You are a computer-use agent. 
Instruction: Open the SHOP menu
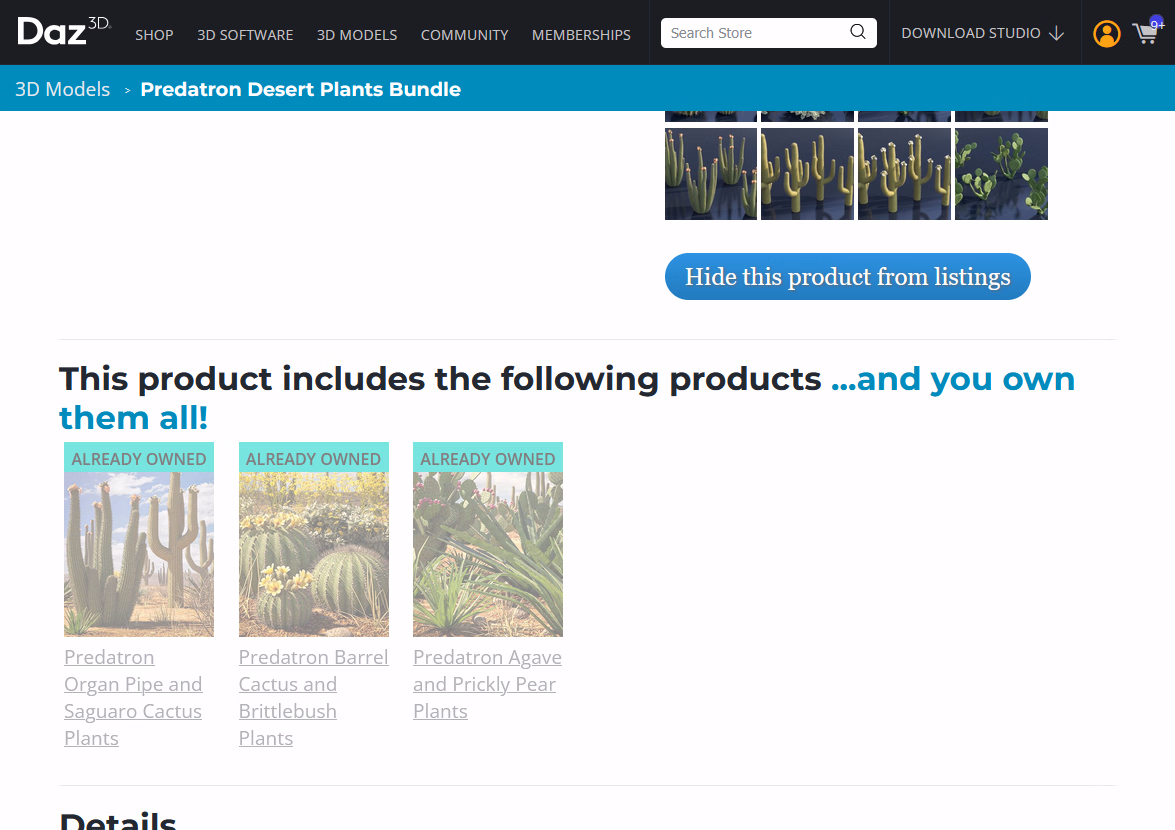[154, 35]
